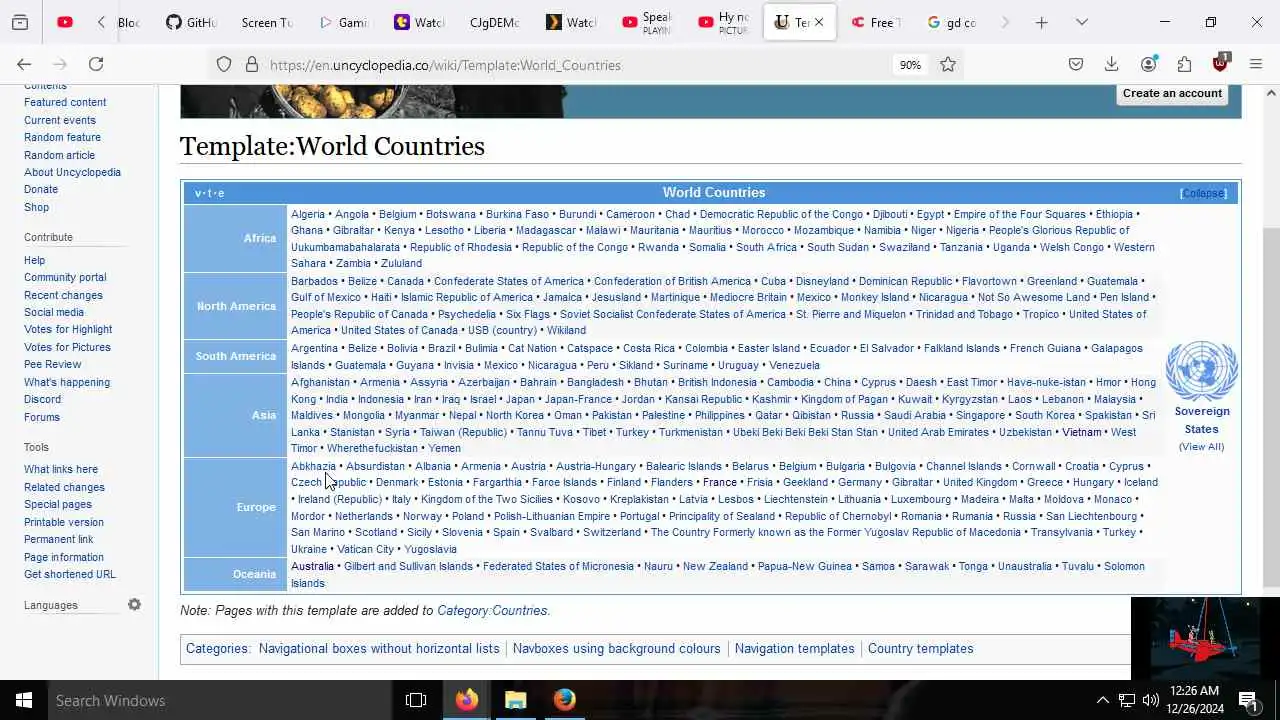Open Firefox View from the tab bar
The image size is (1280, 720).
pyautogui.click(x=20, y=22)
